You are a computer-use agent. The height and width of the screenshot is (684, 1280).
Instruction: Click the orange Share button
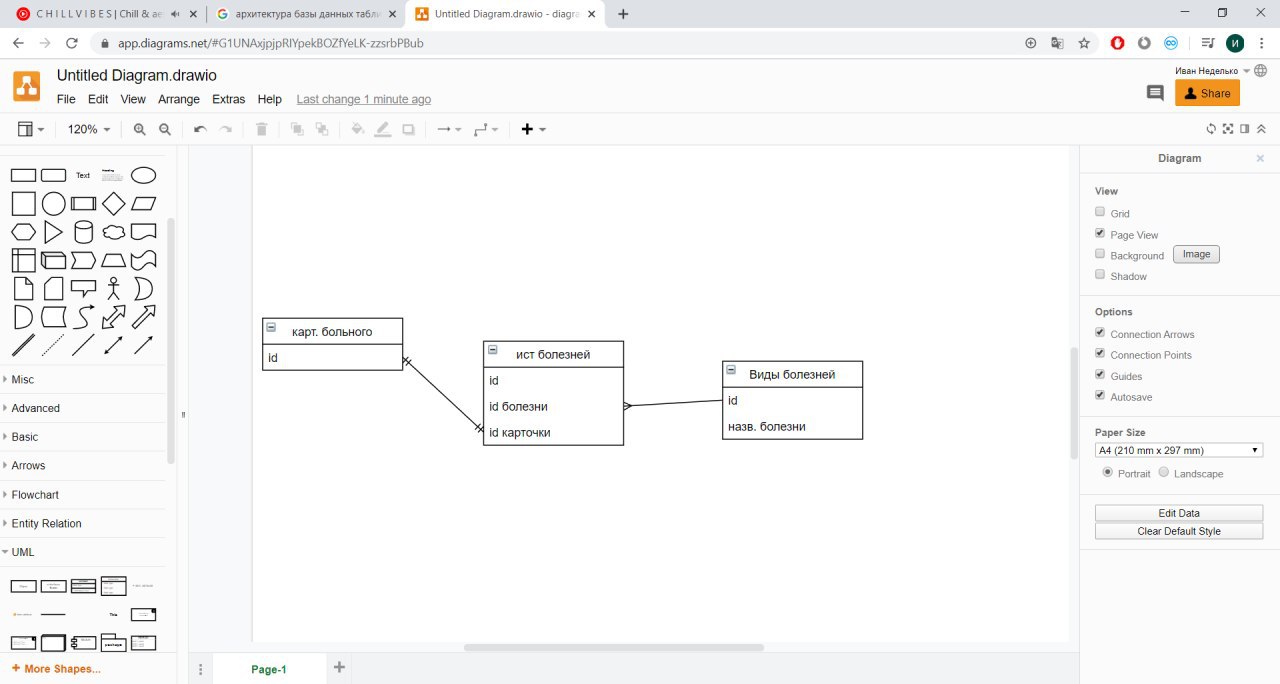pyautogui.click(x=1207, y=93)
